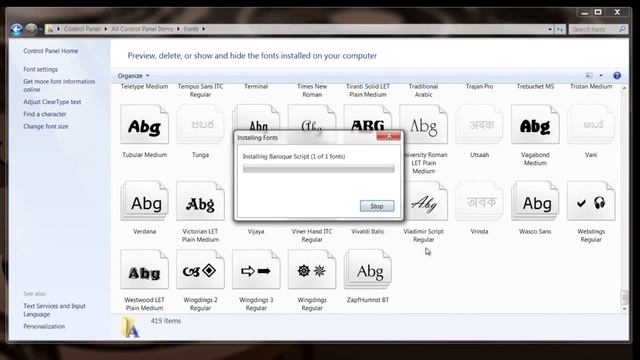
Task: Click the installation progress bar
Action: [x=319, y=169]
